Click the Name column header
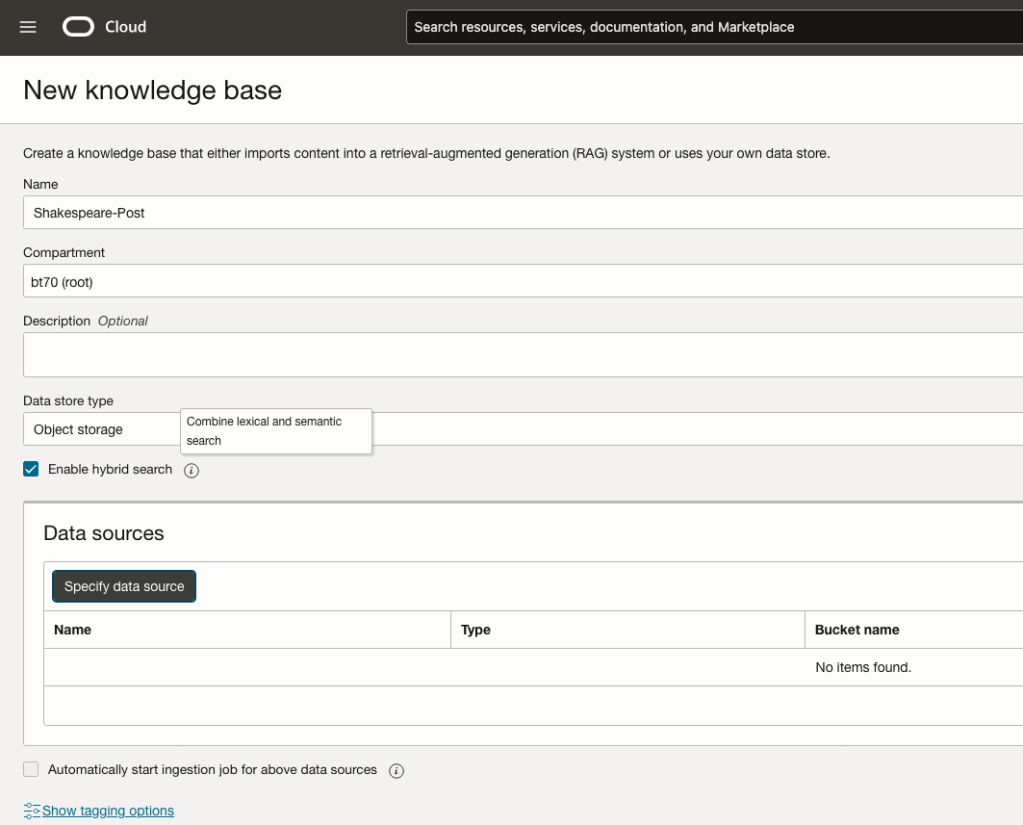This screenshot has height=825, width=1023. click(x=73, y=630)
